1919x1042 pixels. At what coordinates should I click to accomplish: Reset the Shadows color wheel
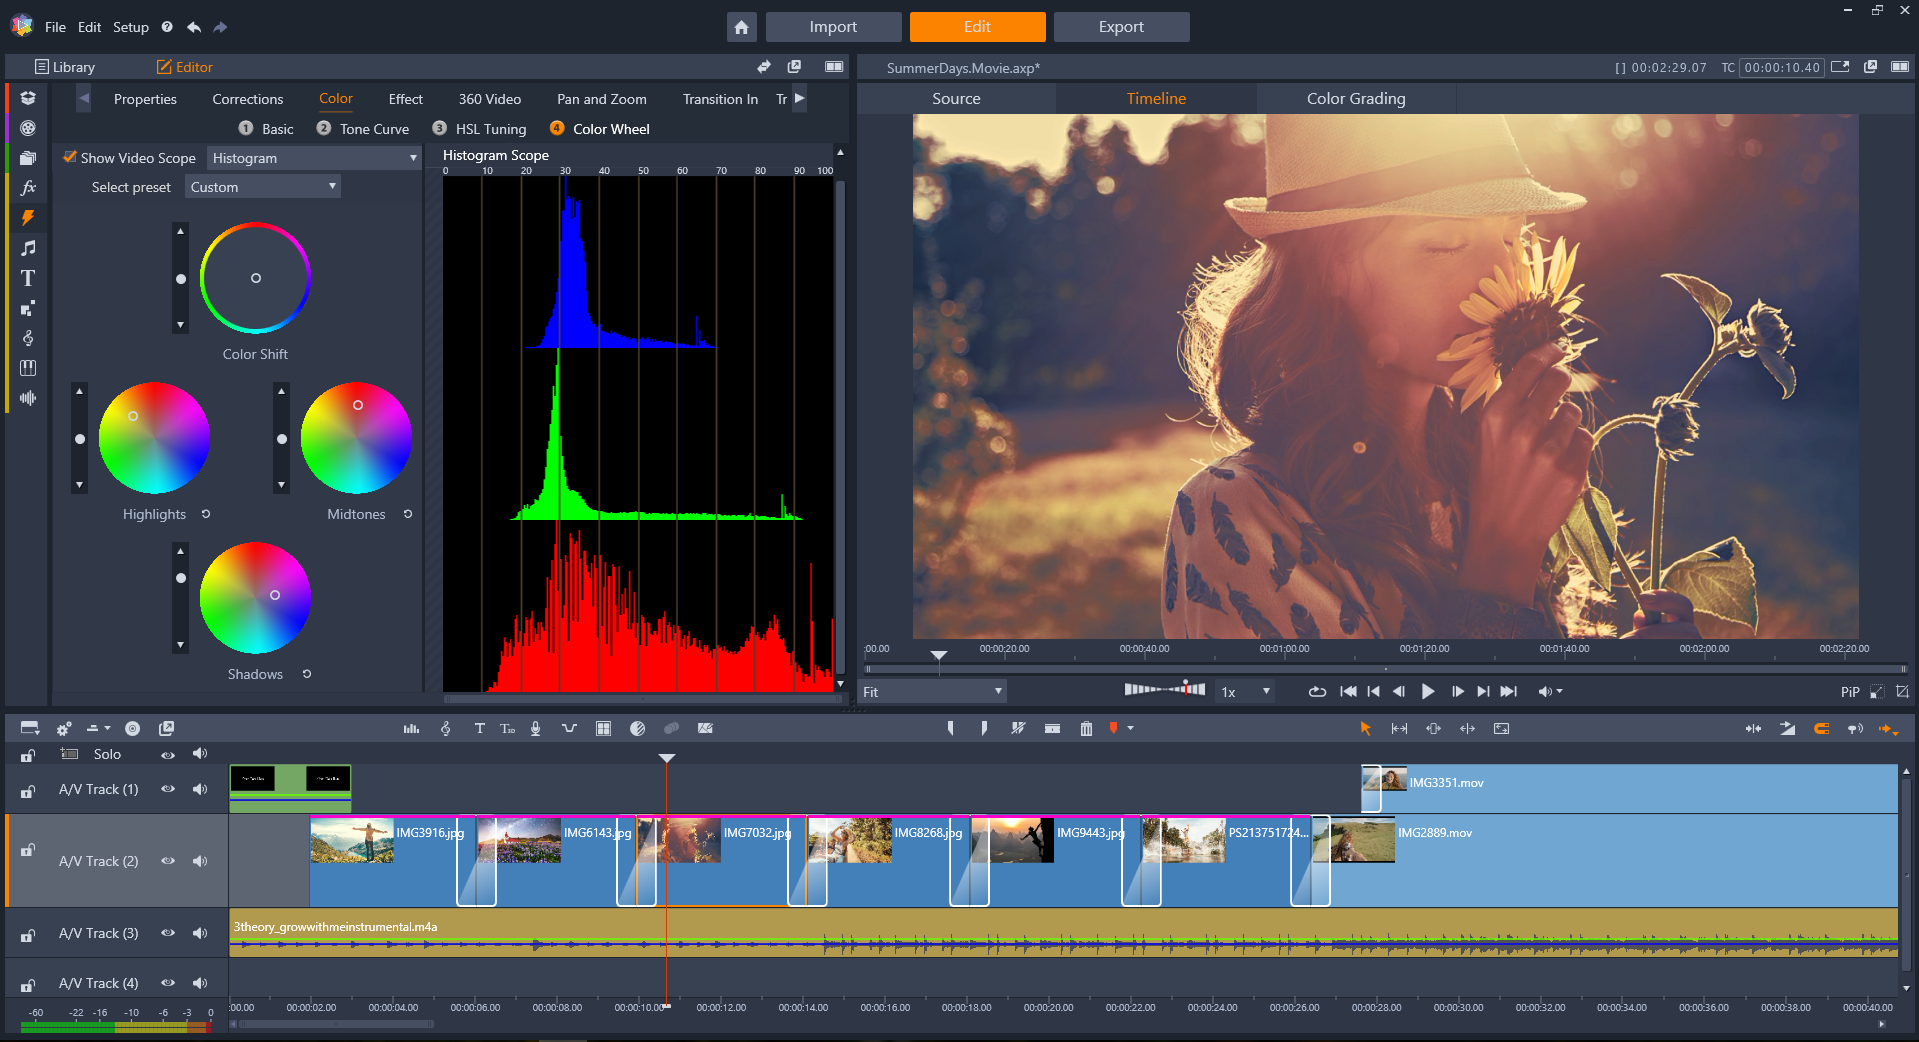pos(305,673)
